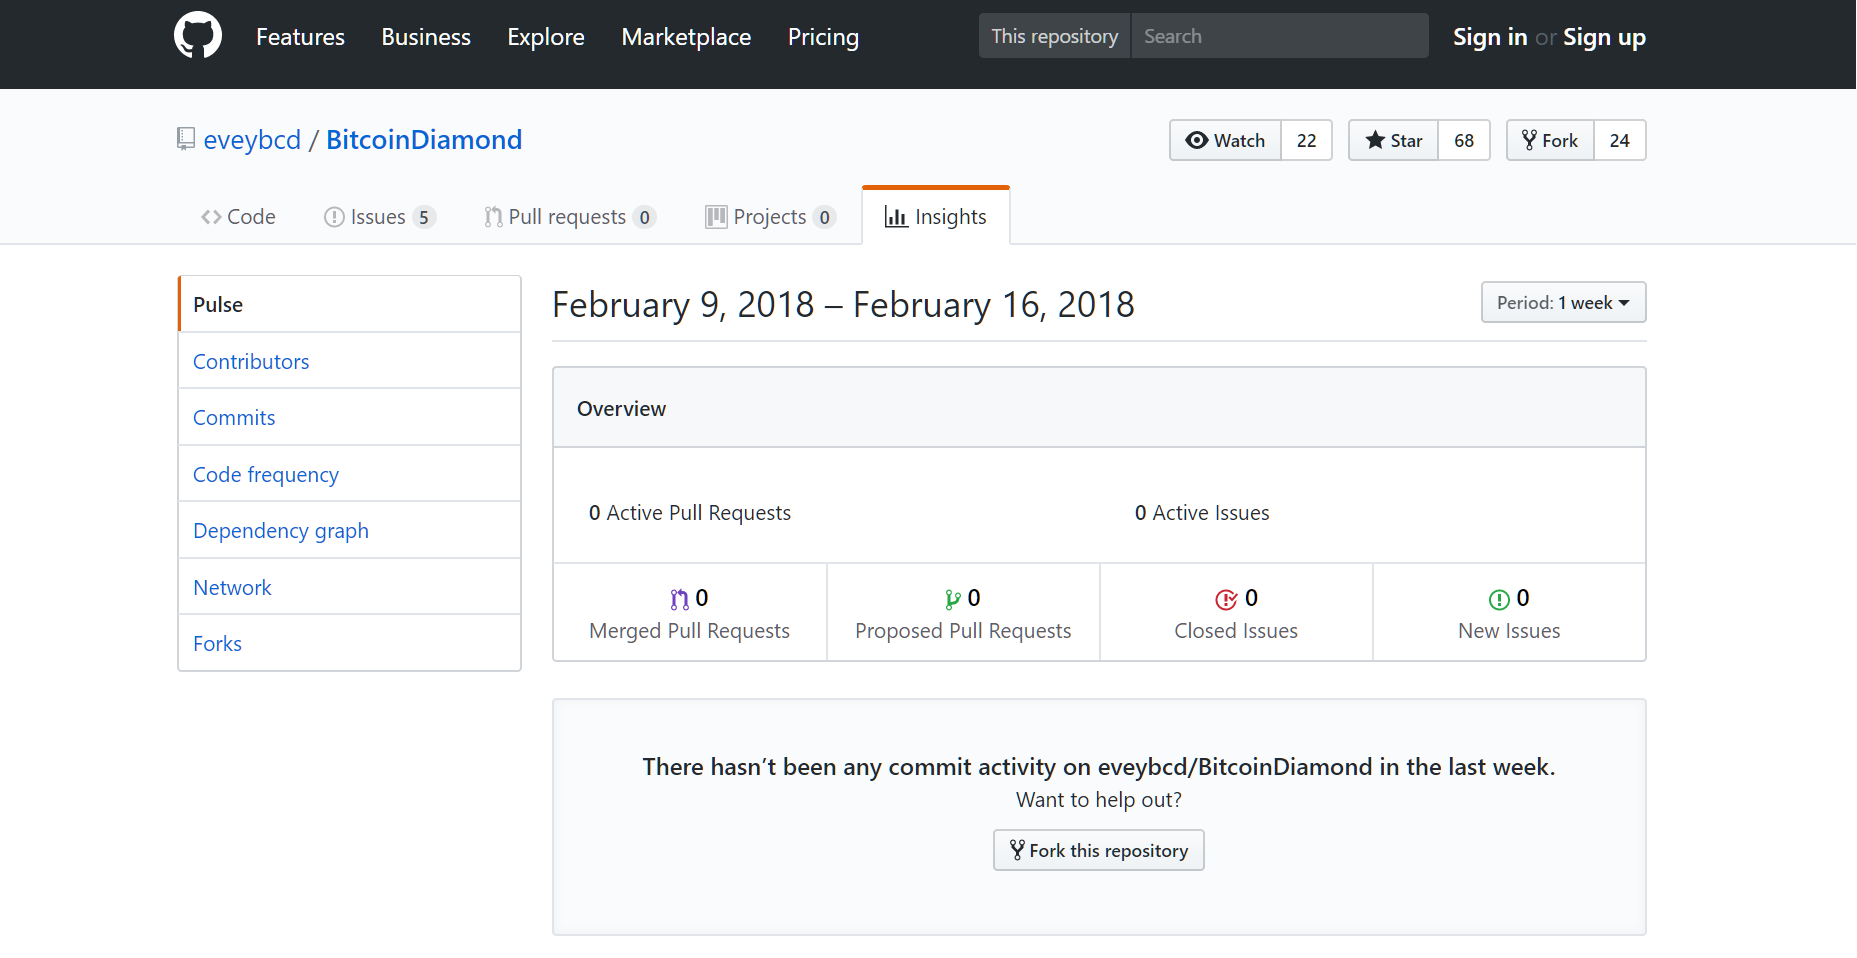This screenshot has height=958, width=1857.
Task: Watch this repository
Action: point(1225,140)
